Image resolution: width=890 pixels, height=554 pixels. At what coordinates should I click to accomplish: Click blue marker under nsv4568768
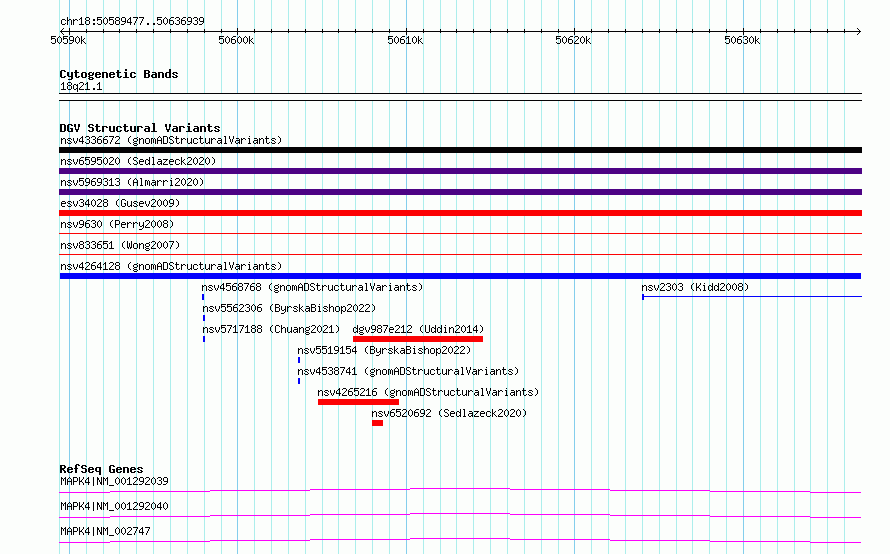pos(203,297)
